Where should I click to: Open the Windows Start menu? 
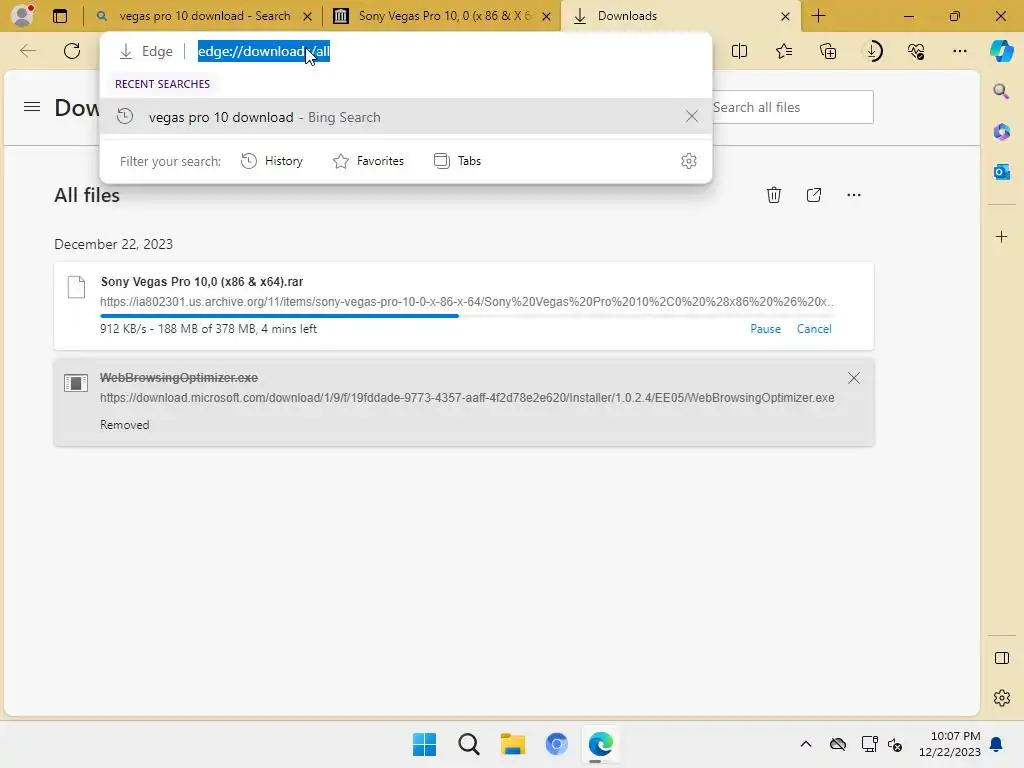coord(424,744)
